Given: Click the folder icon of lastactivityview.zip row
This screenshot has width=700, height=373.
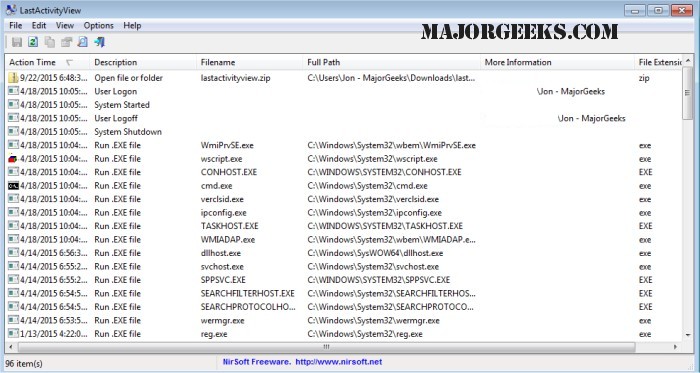Looking at the screenshot, I should [x=13, y=78].
